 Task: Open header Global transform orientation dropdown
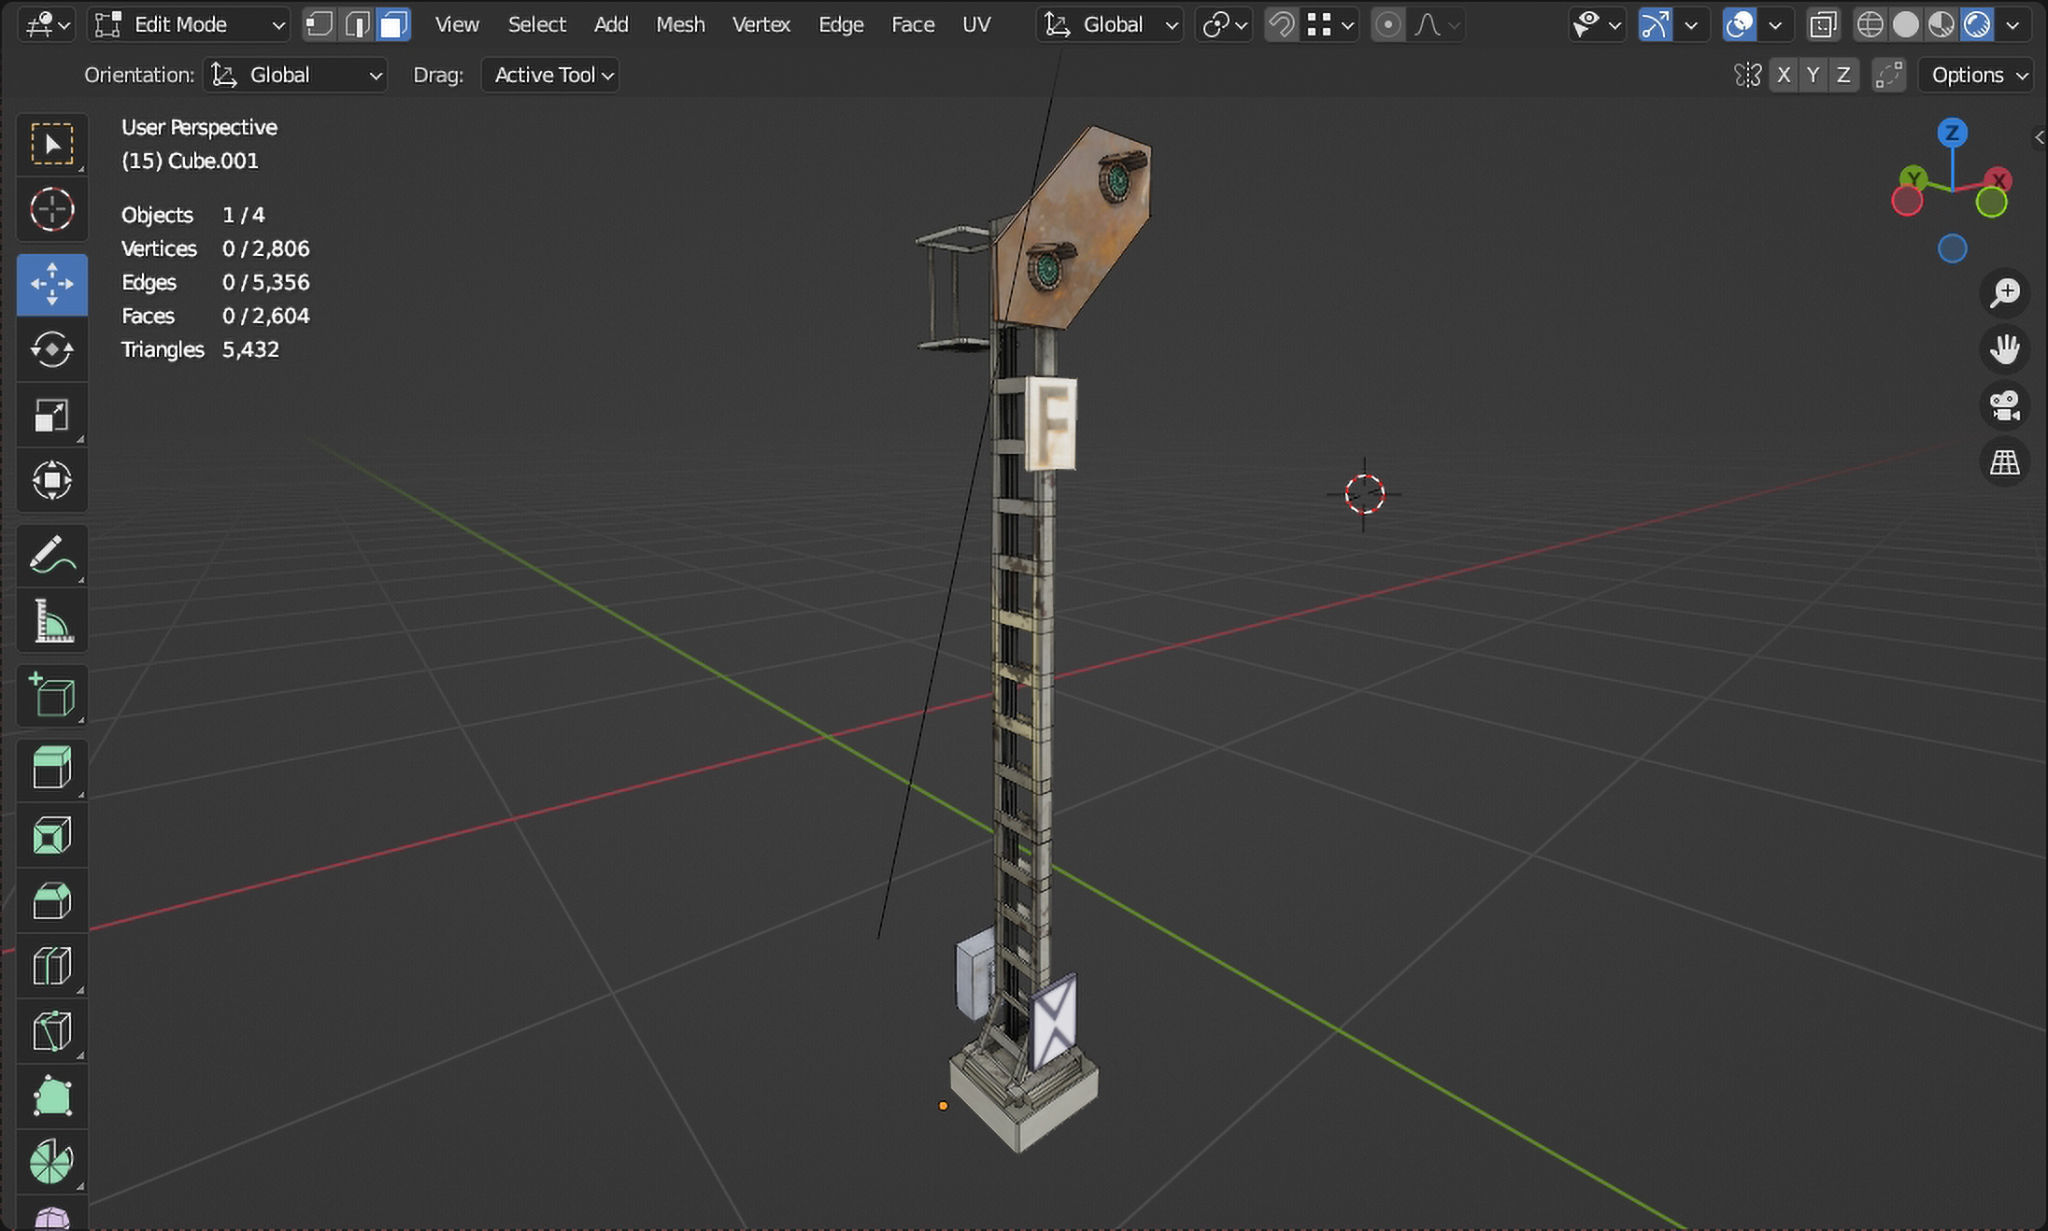coord(1110,24)
